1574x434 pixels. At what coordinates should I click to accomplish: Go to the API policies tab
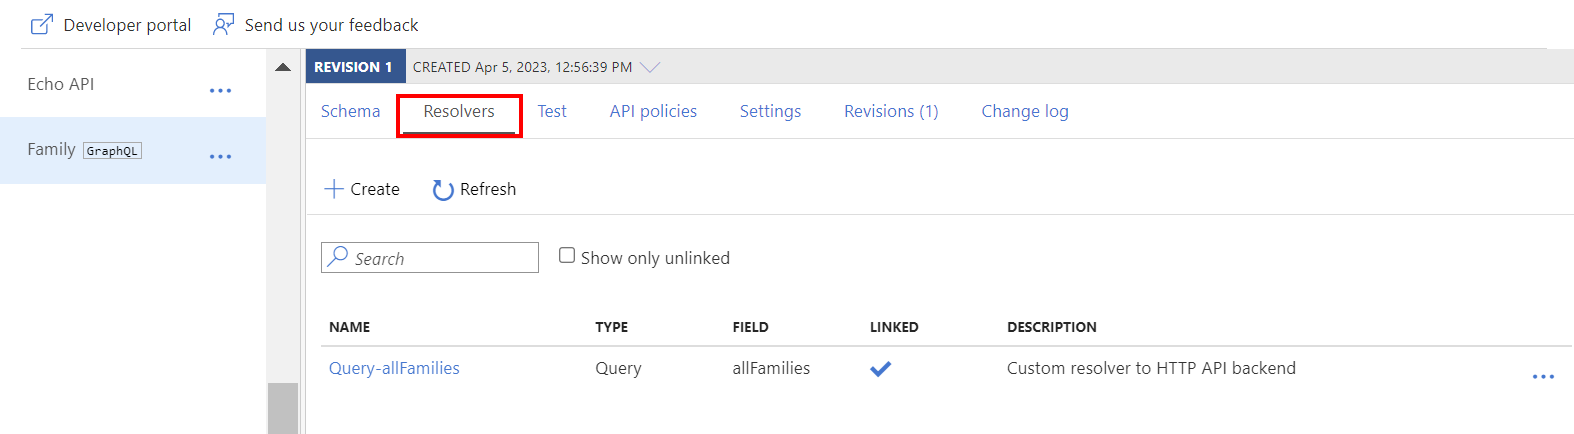point(653,111)
